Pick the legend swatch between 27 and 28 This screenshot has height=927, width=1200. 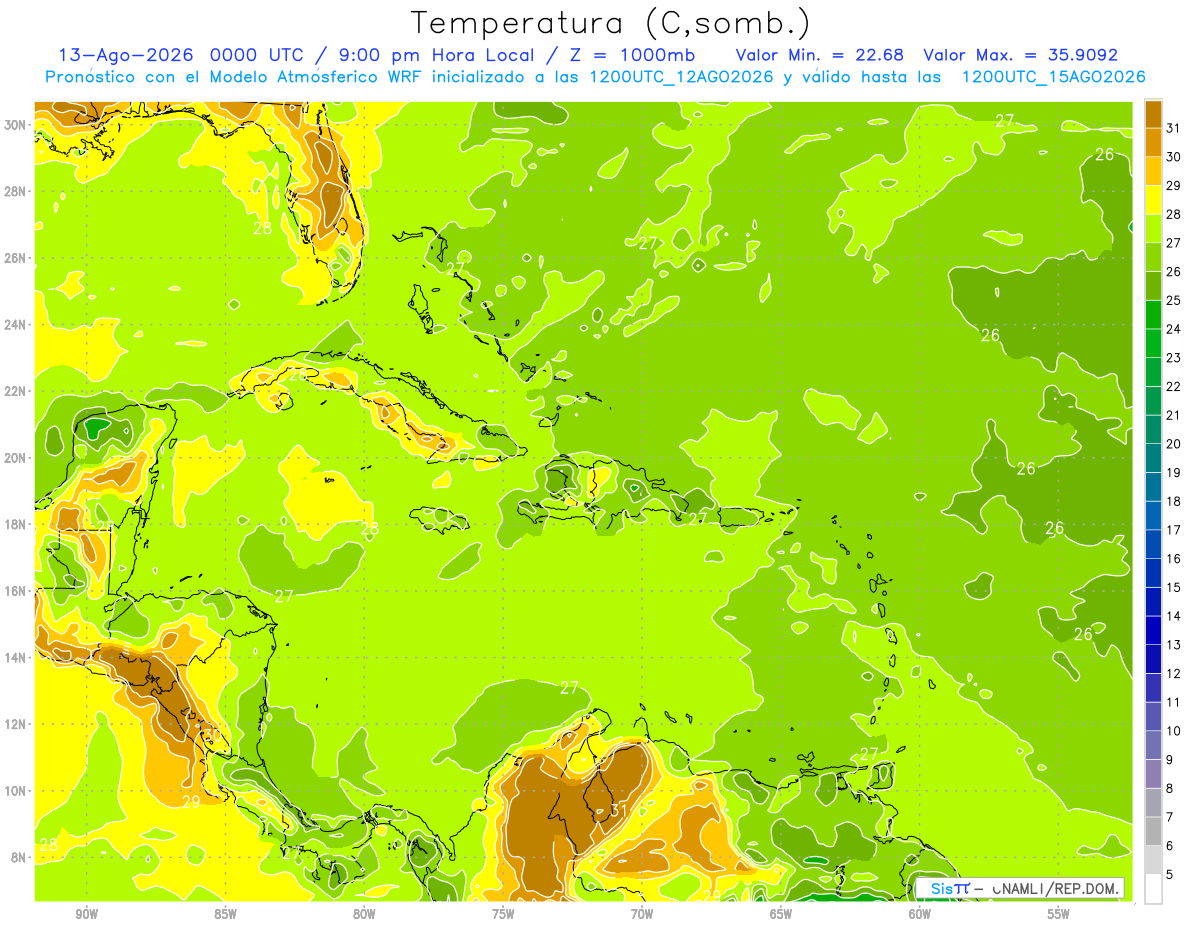coord(1153,229)
